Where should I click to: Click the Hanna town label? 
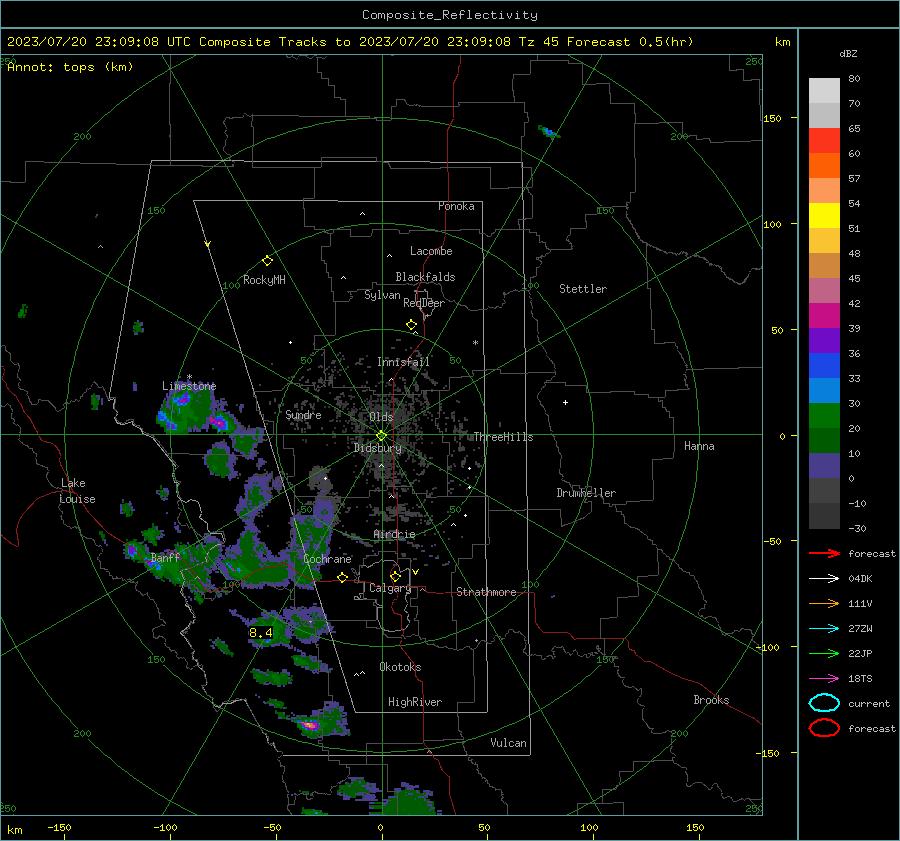point(699,446)
